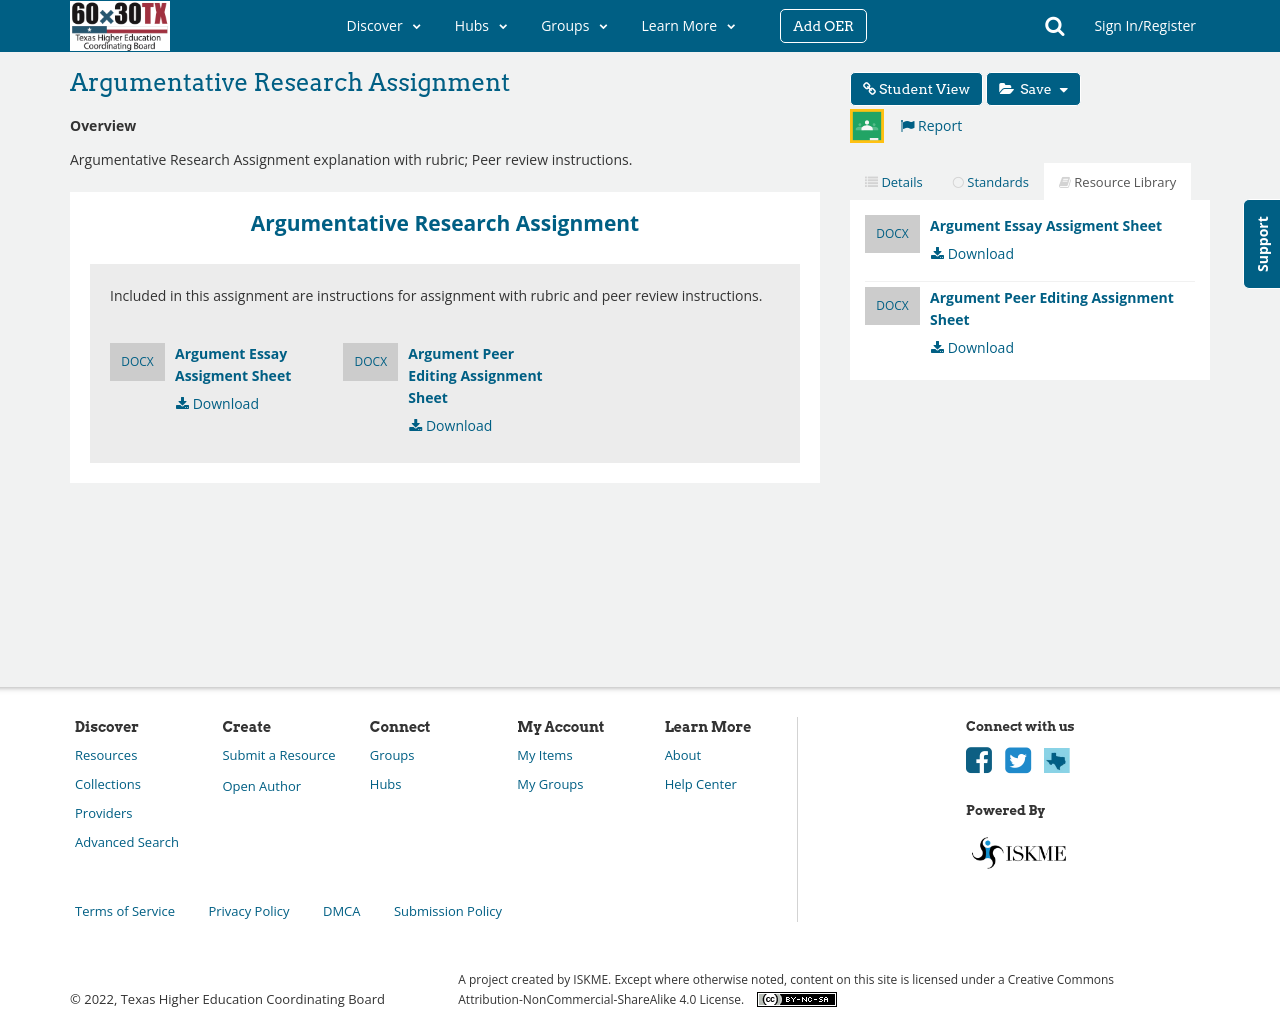
Task: Open the ISKME logo link
Action: point(1019,853)
